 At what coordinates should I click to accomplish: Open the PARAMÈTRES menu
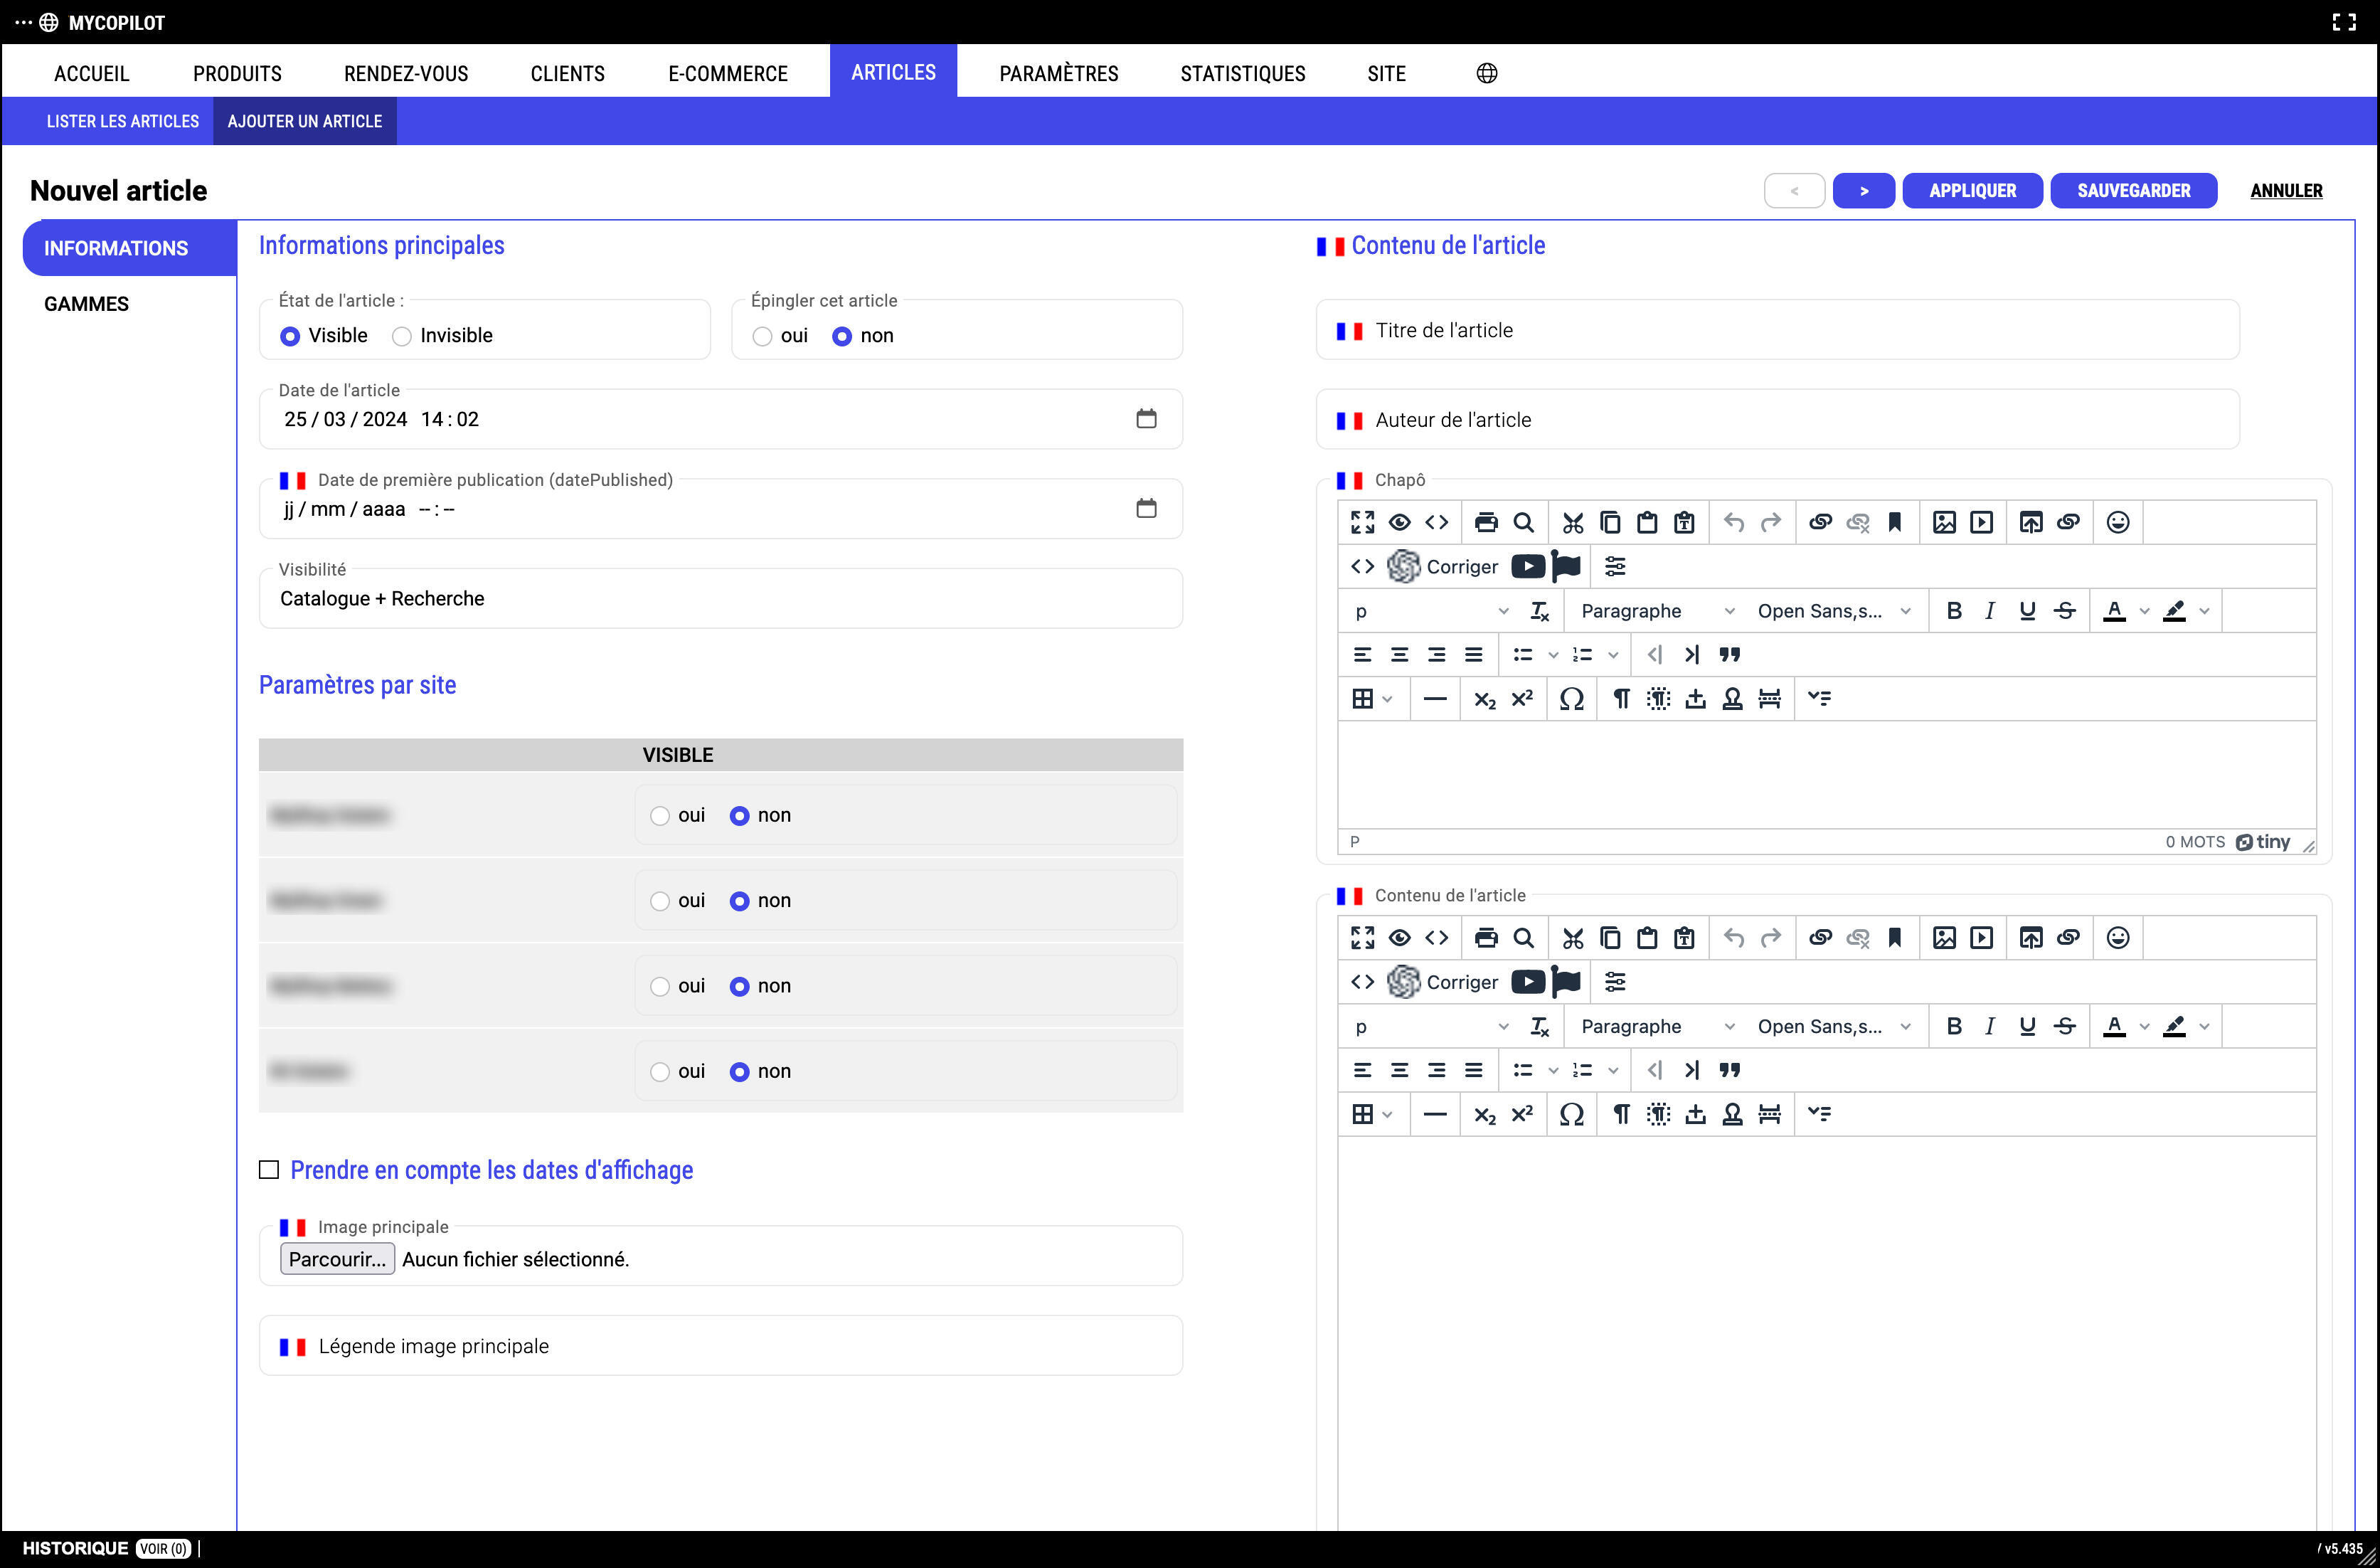pos(1058,73)
